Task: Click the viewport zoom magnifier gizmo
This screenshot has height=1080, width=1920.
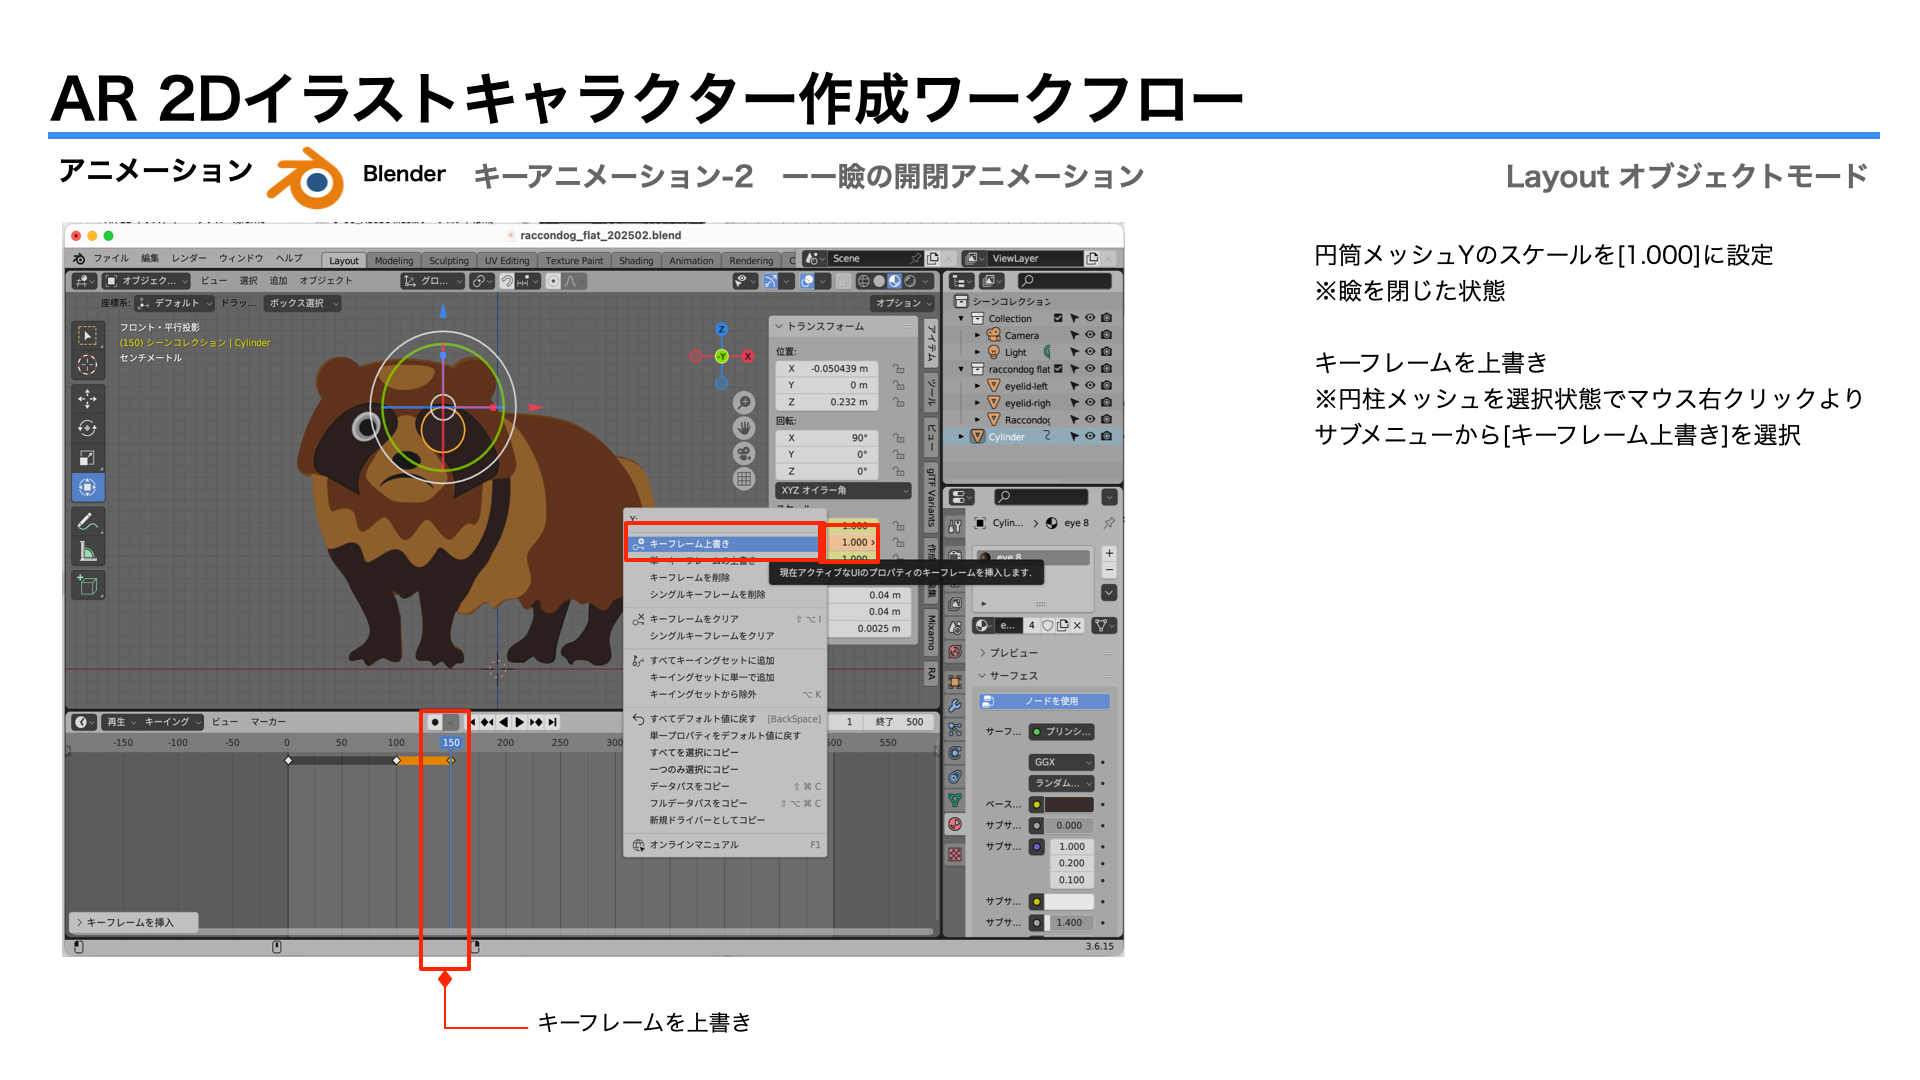Action: (744, 402)
